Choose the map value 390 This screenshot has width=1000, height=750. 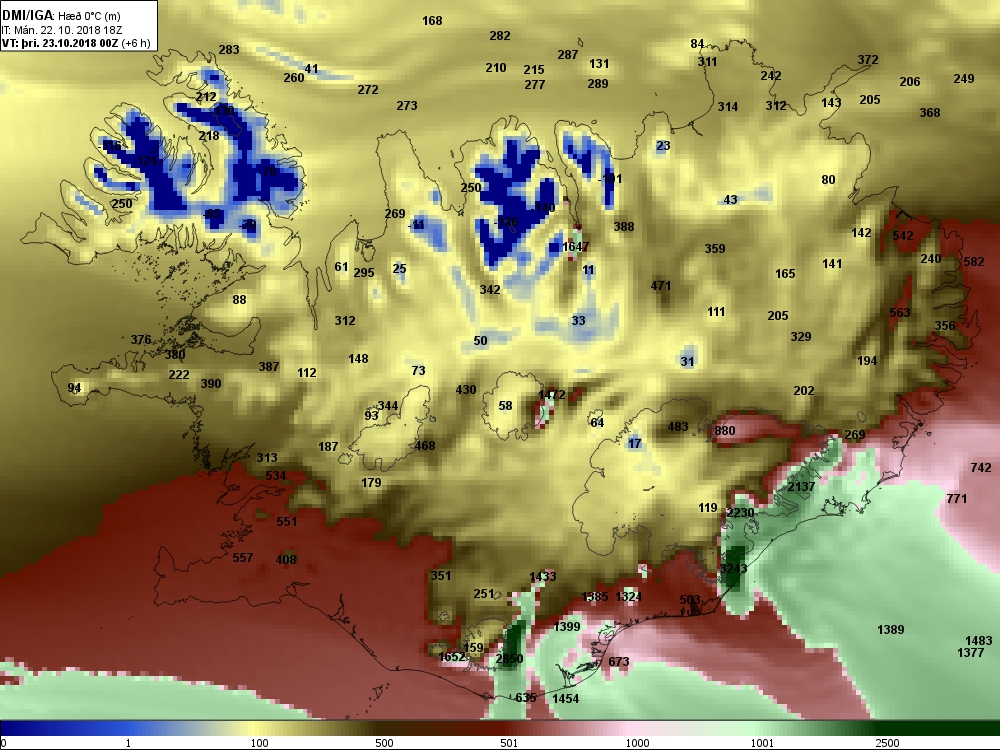coord(210,384)
